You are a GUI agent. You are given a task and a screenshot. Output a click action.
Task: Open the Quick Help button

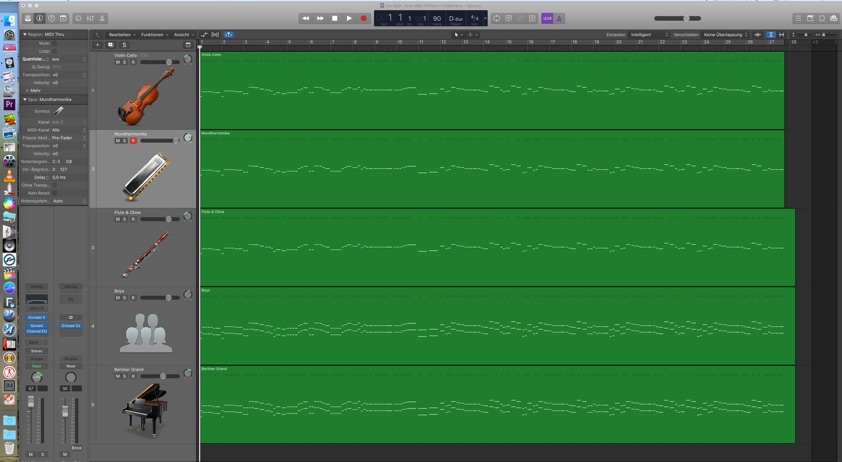point(51,18)
